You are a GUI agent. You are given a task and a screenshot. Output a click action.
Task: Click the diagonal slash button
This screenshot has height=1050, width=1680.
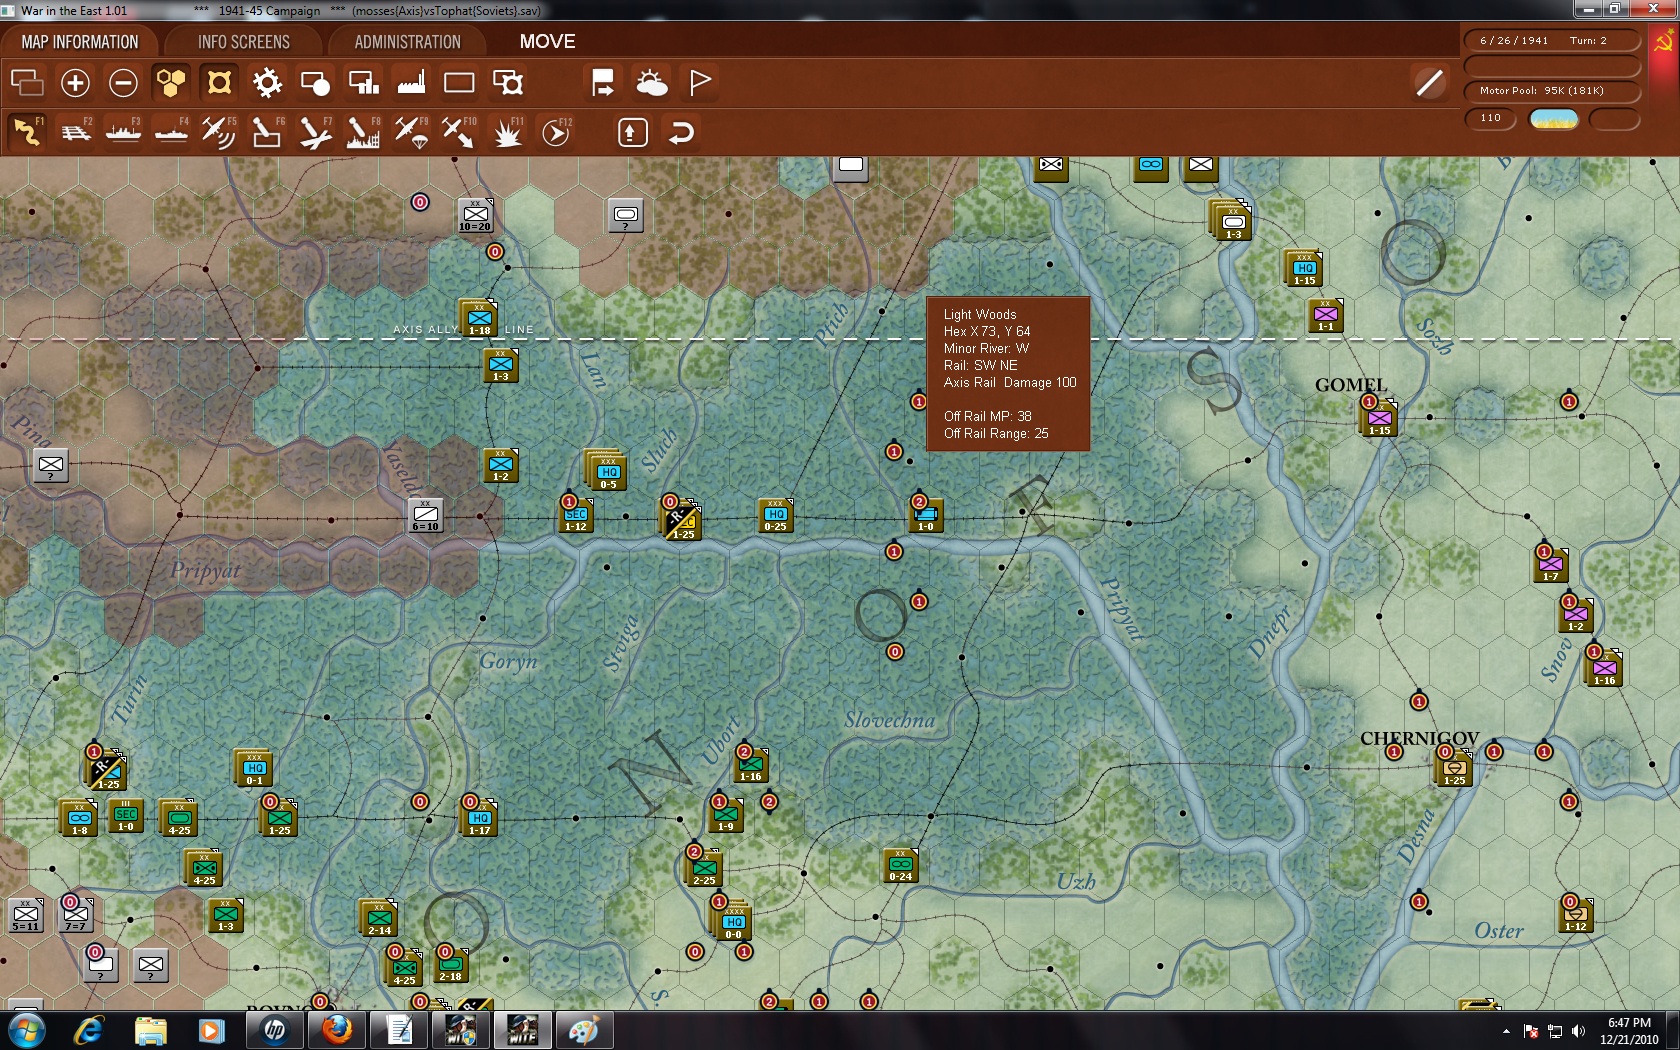click(1430, 82)
